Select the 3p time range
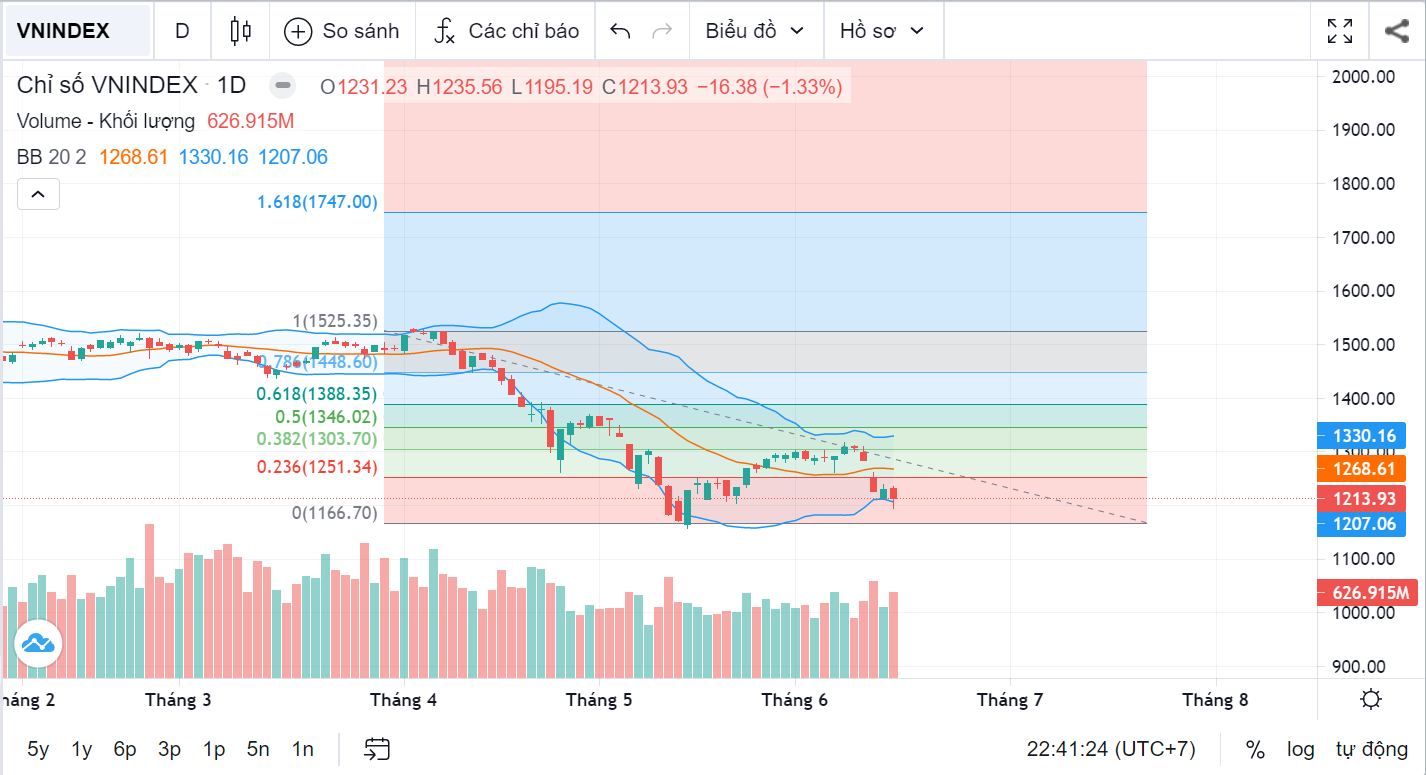1426x775 pixels. tap(170, 749)
